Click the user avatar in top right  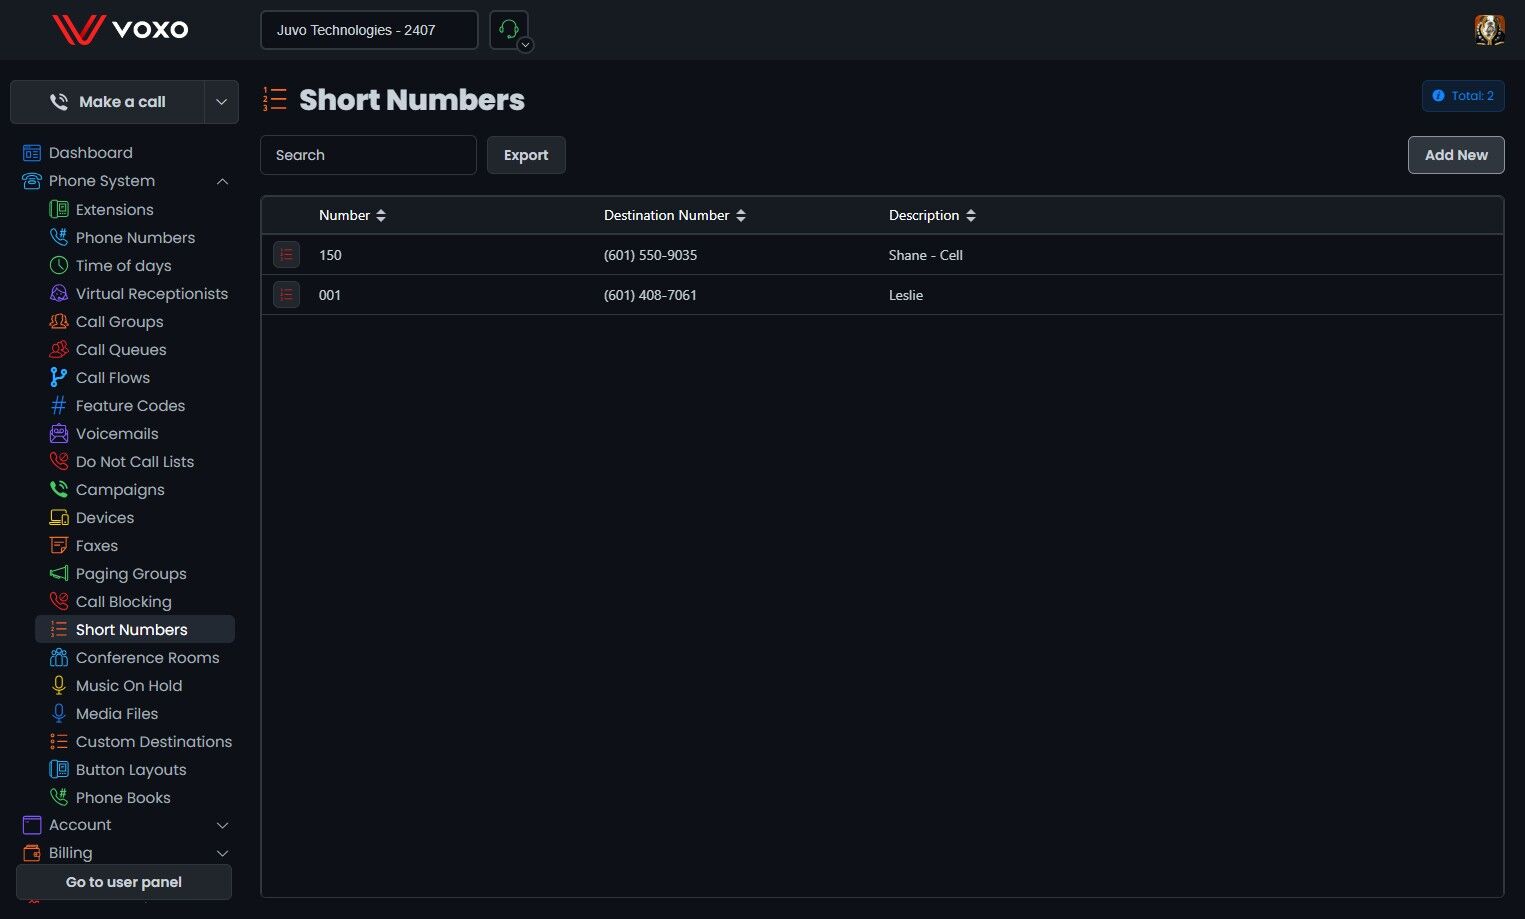pyautogui.click(x=1489, y=30)
